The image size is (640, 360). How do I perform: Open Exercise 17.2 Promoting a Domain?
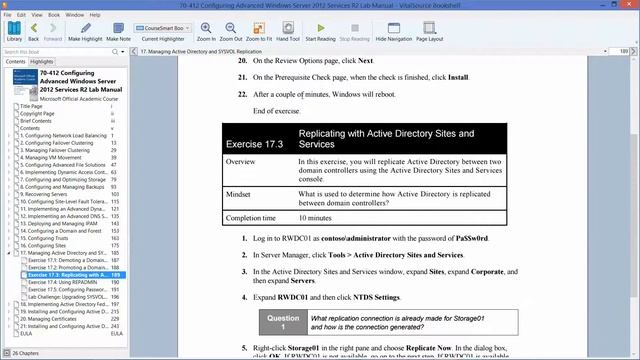[68, 267]
